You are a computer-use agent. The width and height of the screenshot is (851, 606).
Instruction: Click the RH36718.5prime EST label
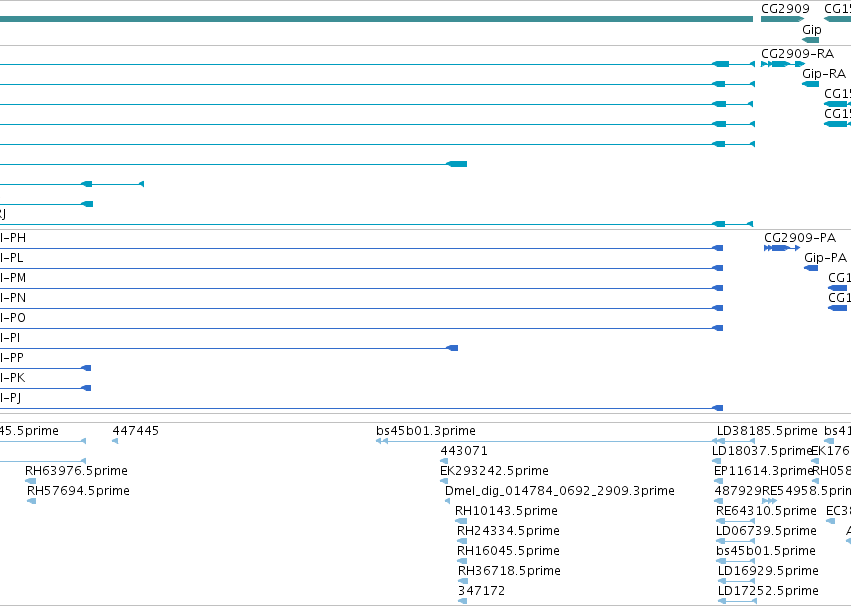coord(509,571)
